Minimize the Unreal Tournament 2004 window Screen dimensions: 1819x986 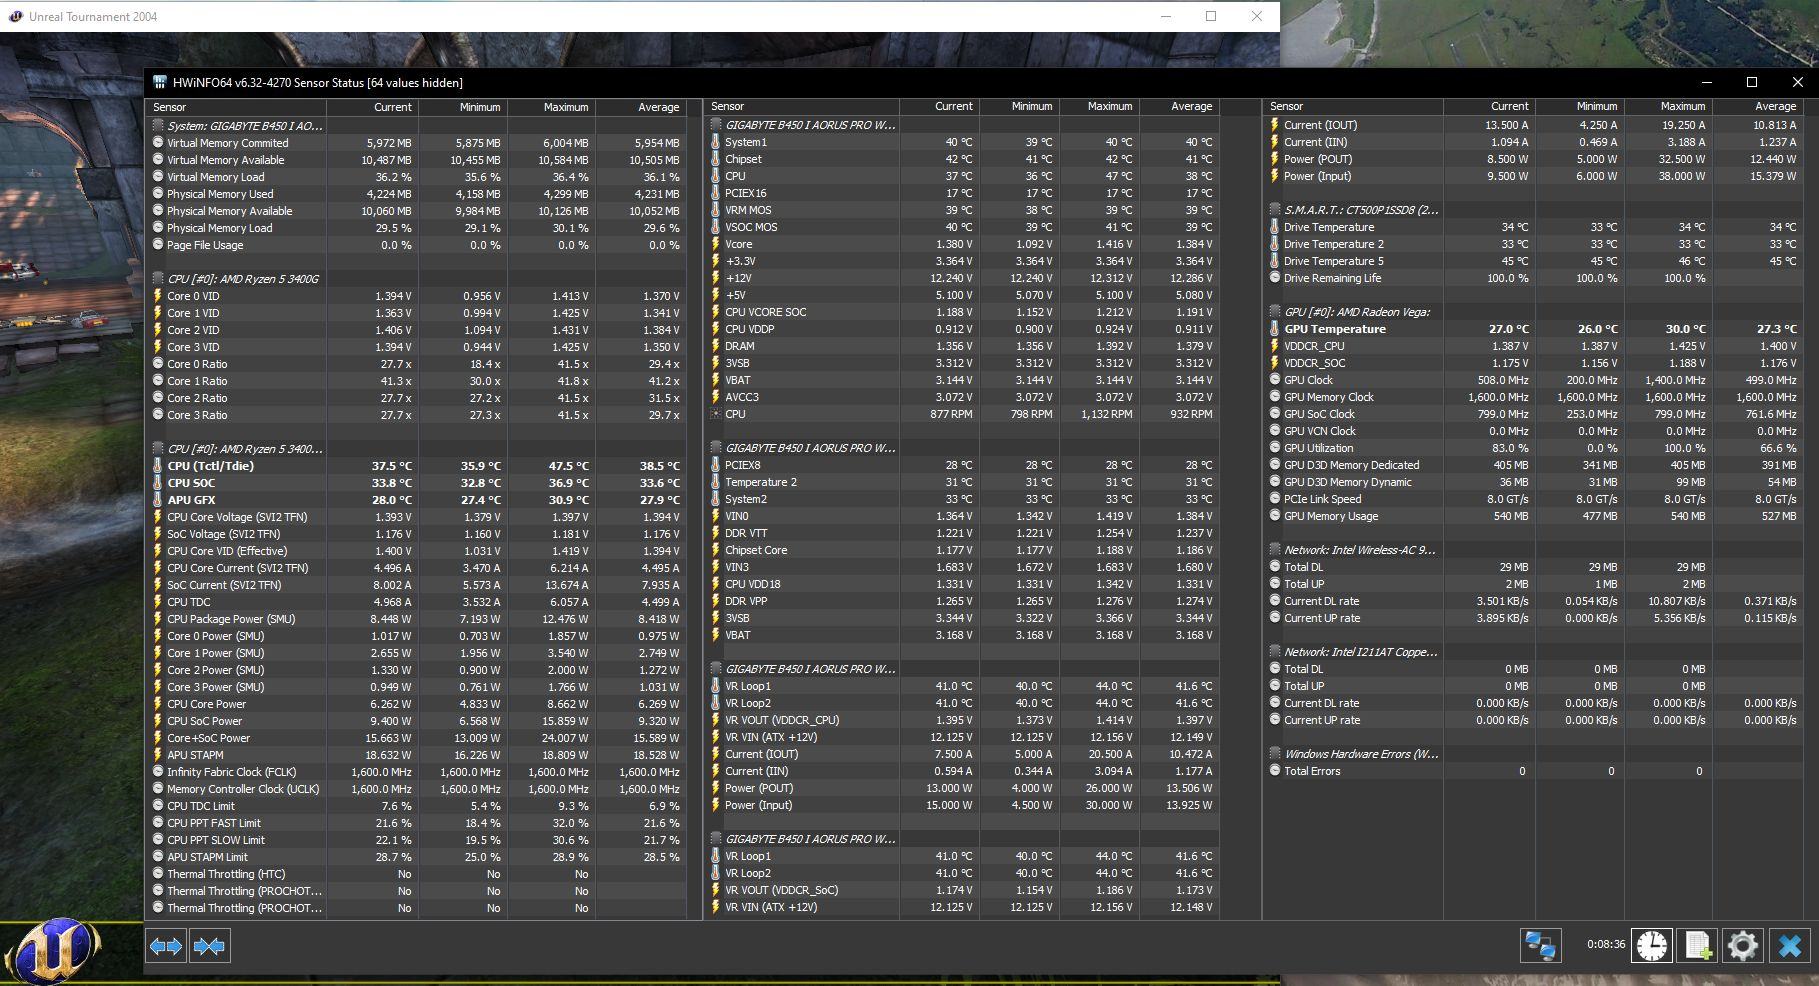1165,16
